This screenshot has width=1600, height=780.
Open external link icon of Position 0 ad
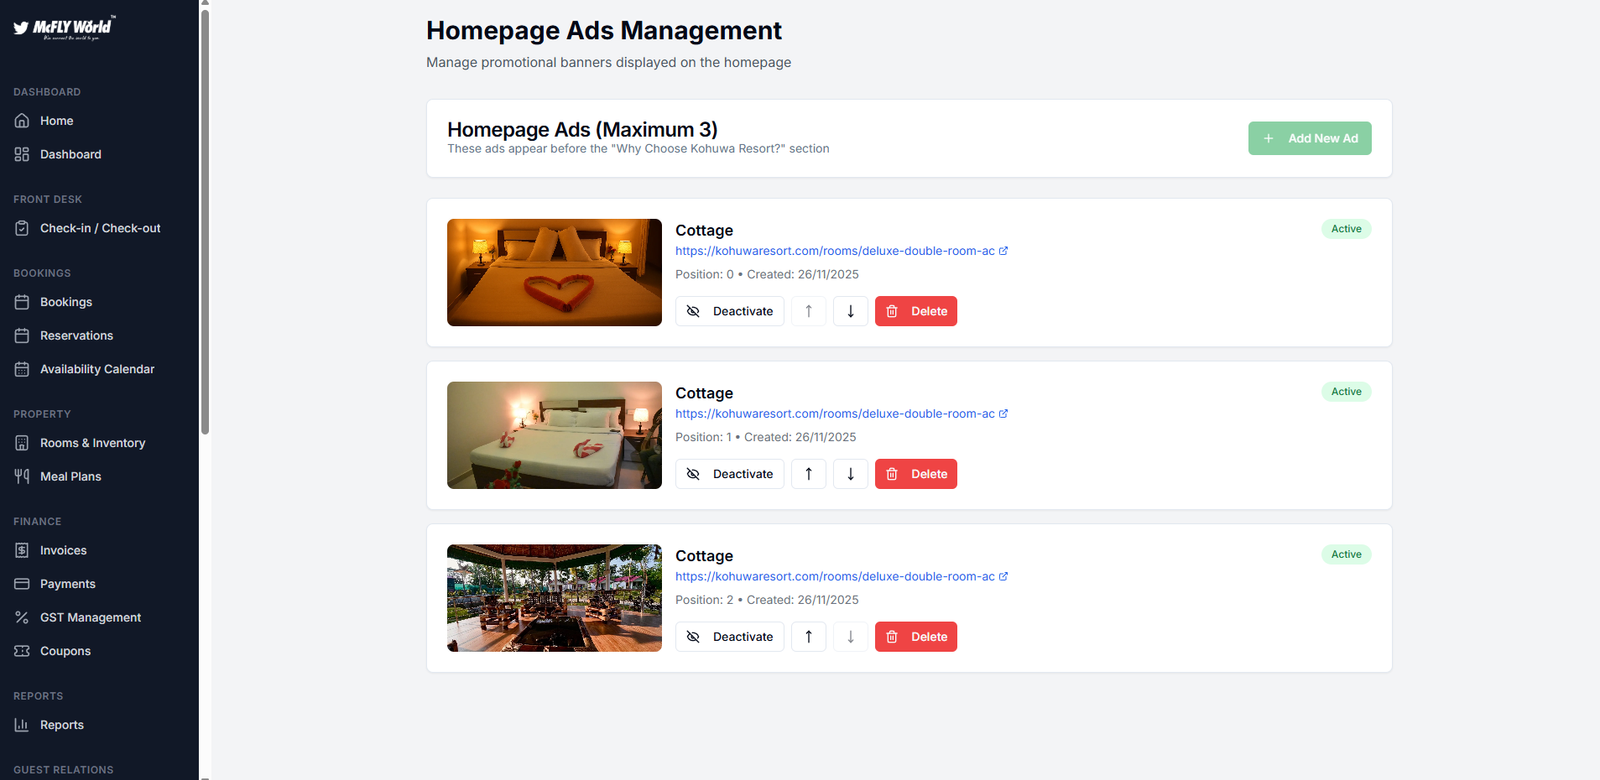(1004, 251)
